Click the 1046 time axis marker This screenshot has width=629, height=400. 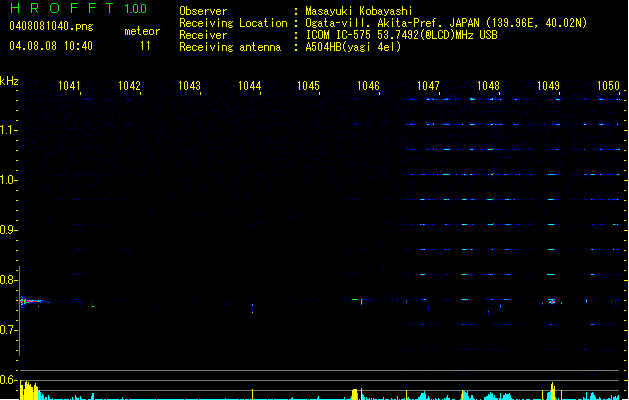[x=368, y=86]
